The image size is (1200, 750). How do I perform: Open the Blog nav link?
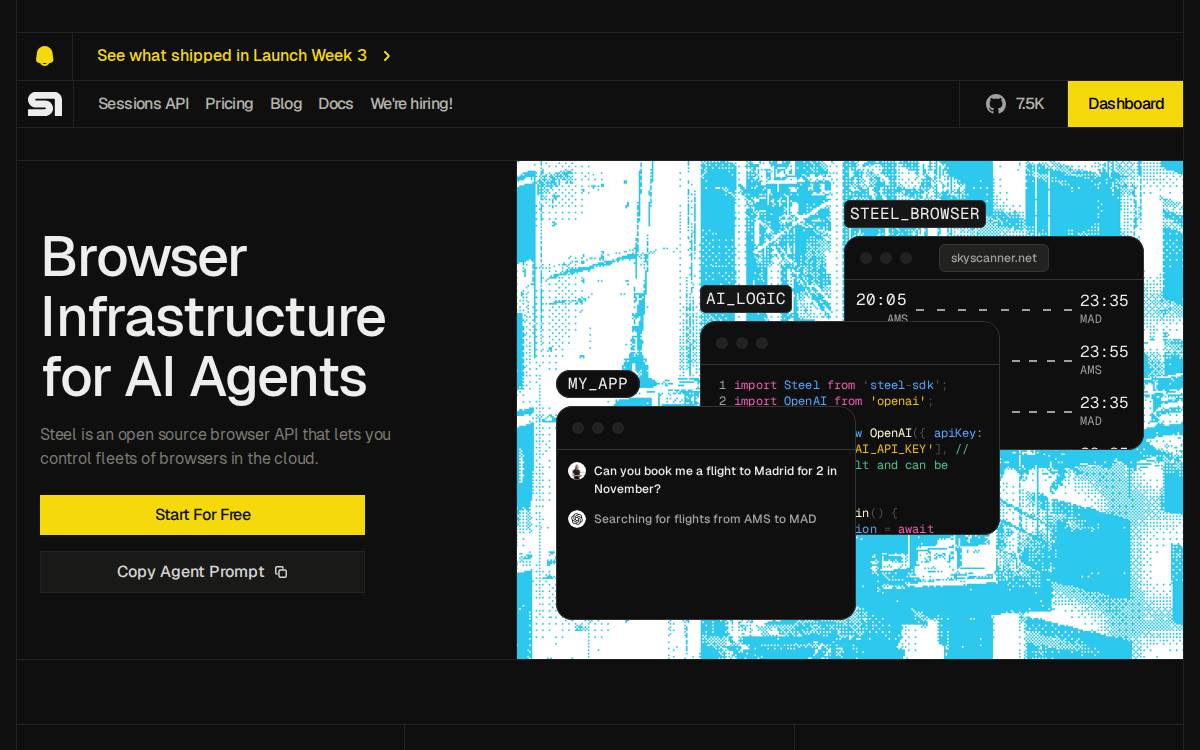point(286,104)
